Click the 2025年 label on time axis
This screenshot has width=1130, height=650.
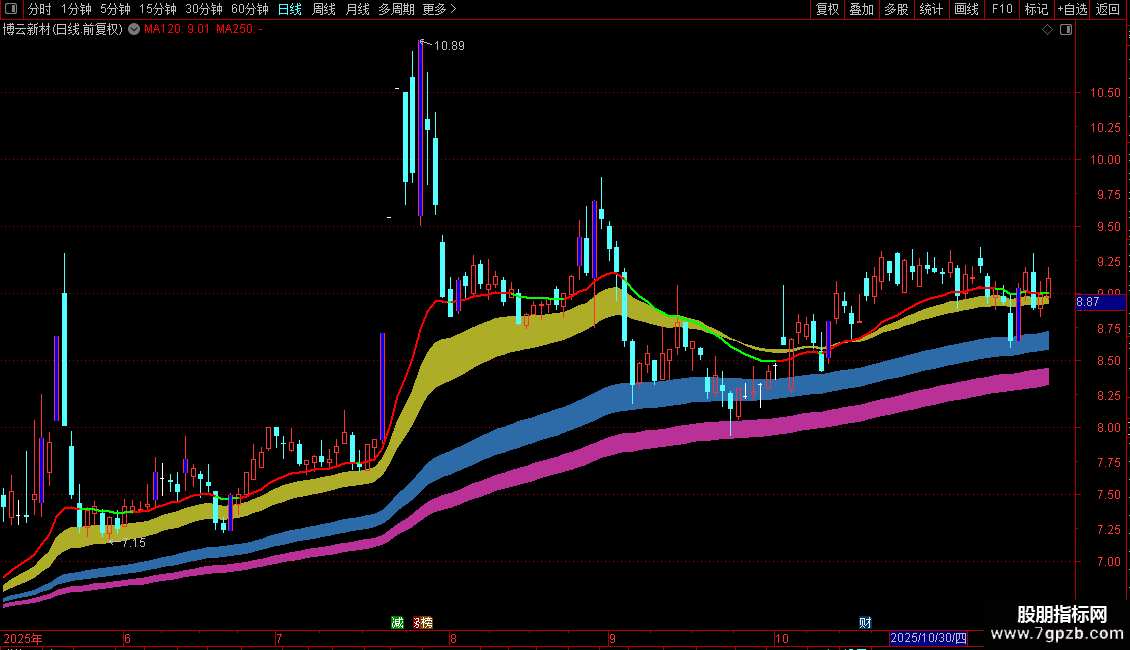point(23,638)
